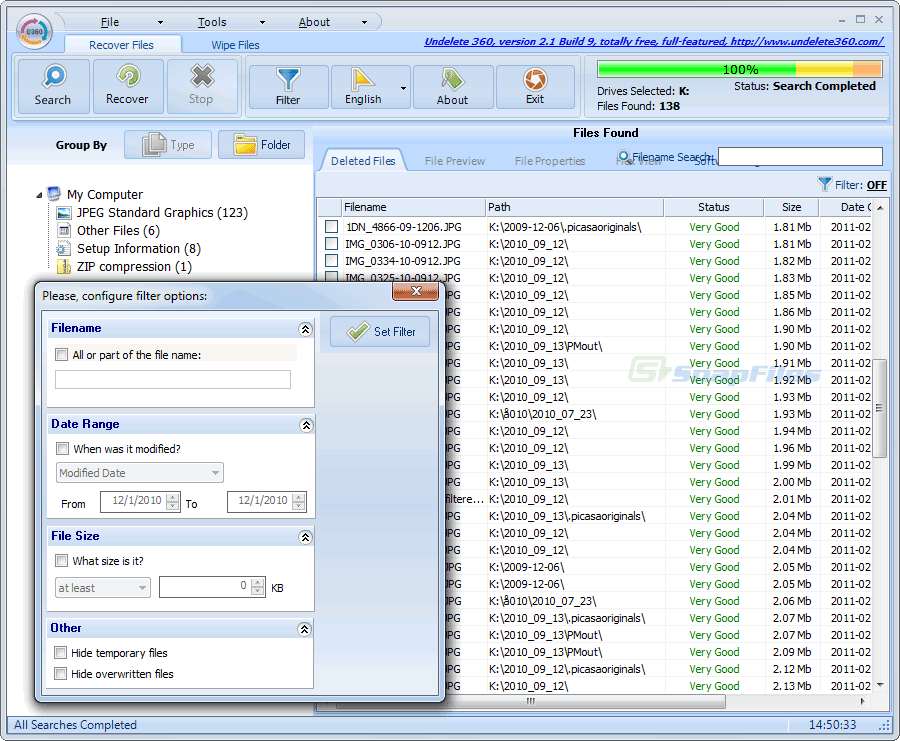Group results by Folder

tap(262, 145)
